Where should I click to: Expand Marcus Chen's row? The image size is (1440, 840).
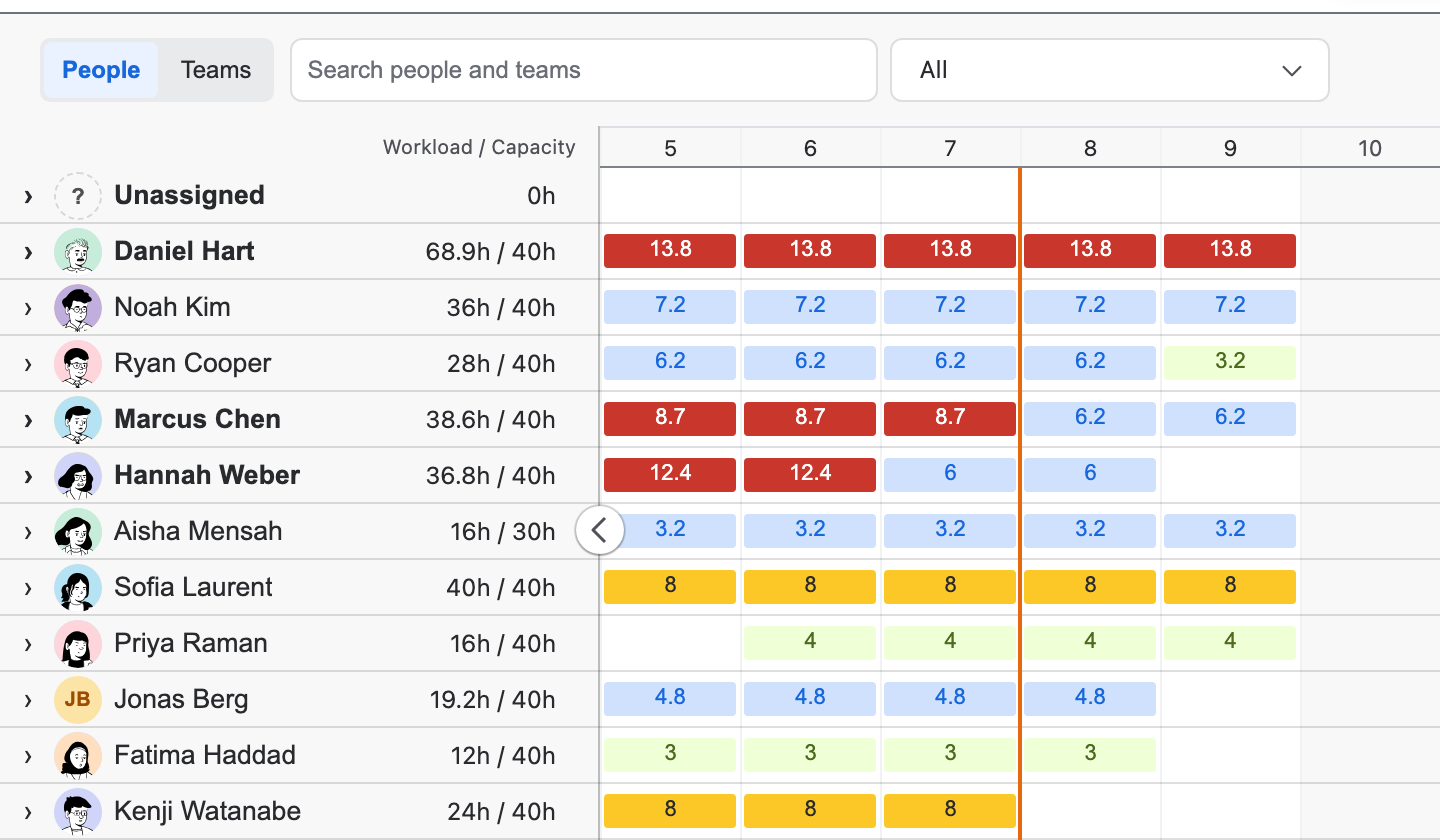pyautogui.click(x=28, y=420)
